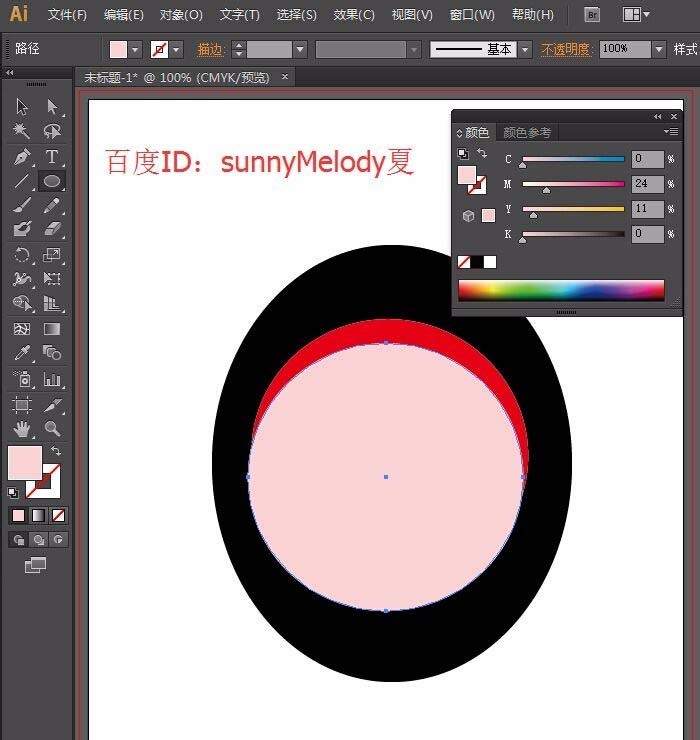Swap fill and stroke in toolbox
This screenshot has height=740, width=700.
pyautogui.click(x=56, y=451)
